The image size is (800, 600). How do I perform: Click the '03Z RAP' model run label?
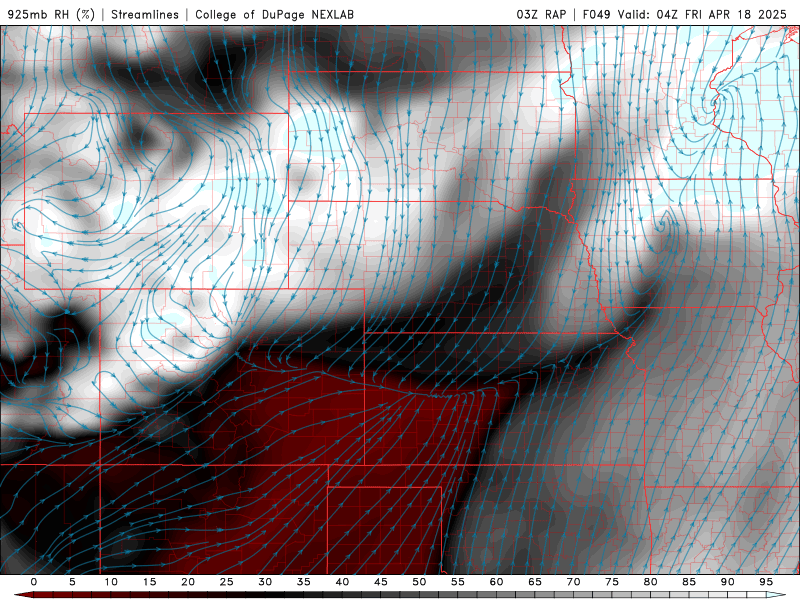click(541, 14)
